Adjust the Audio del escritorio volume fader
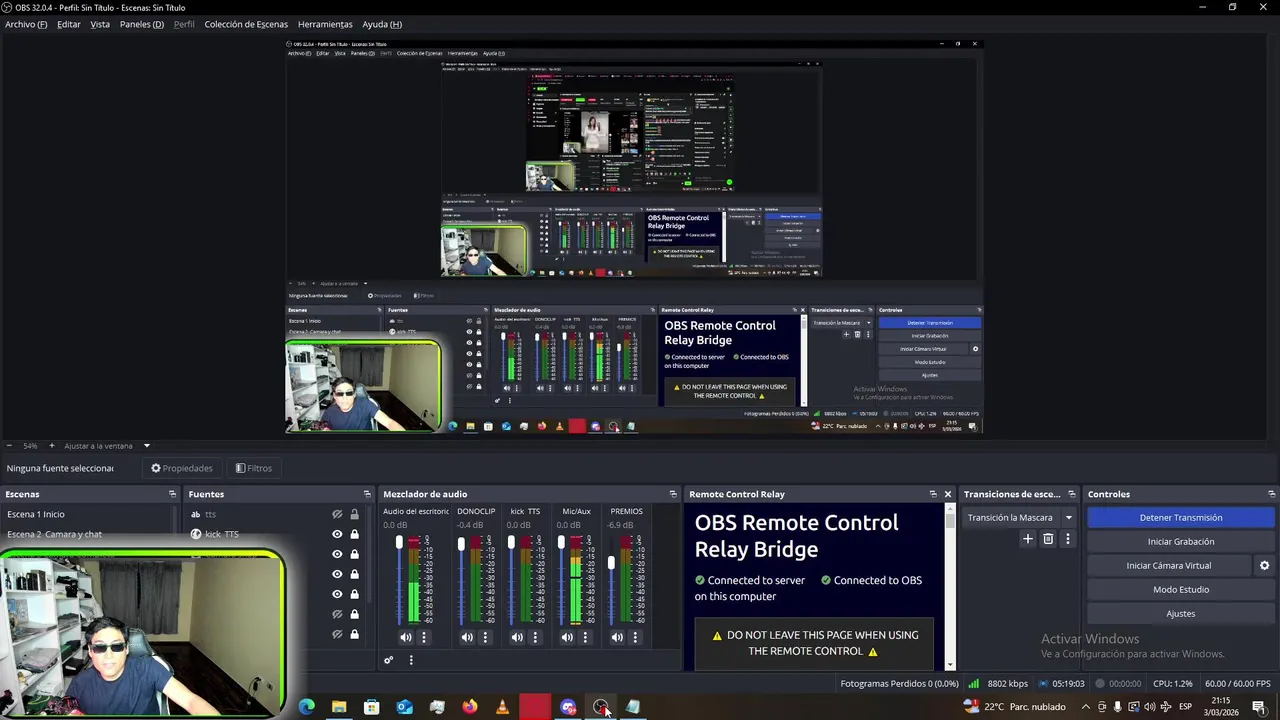The width and height of the screenshot is (1280, 720). (399, 543)
